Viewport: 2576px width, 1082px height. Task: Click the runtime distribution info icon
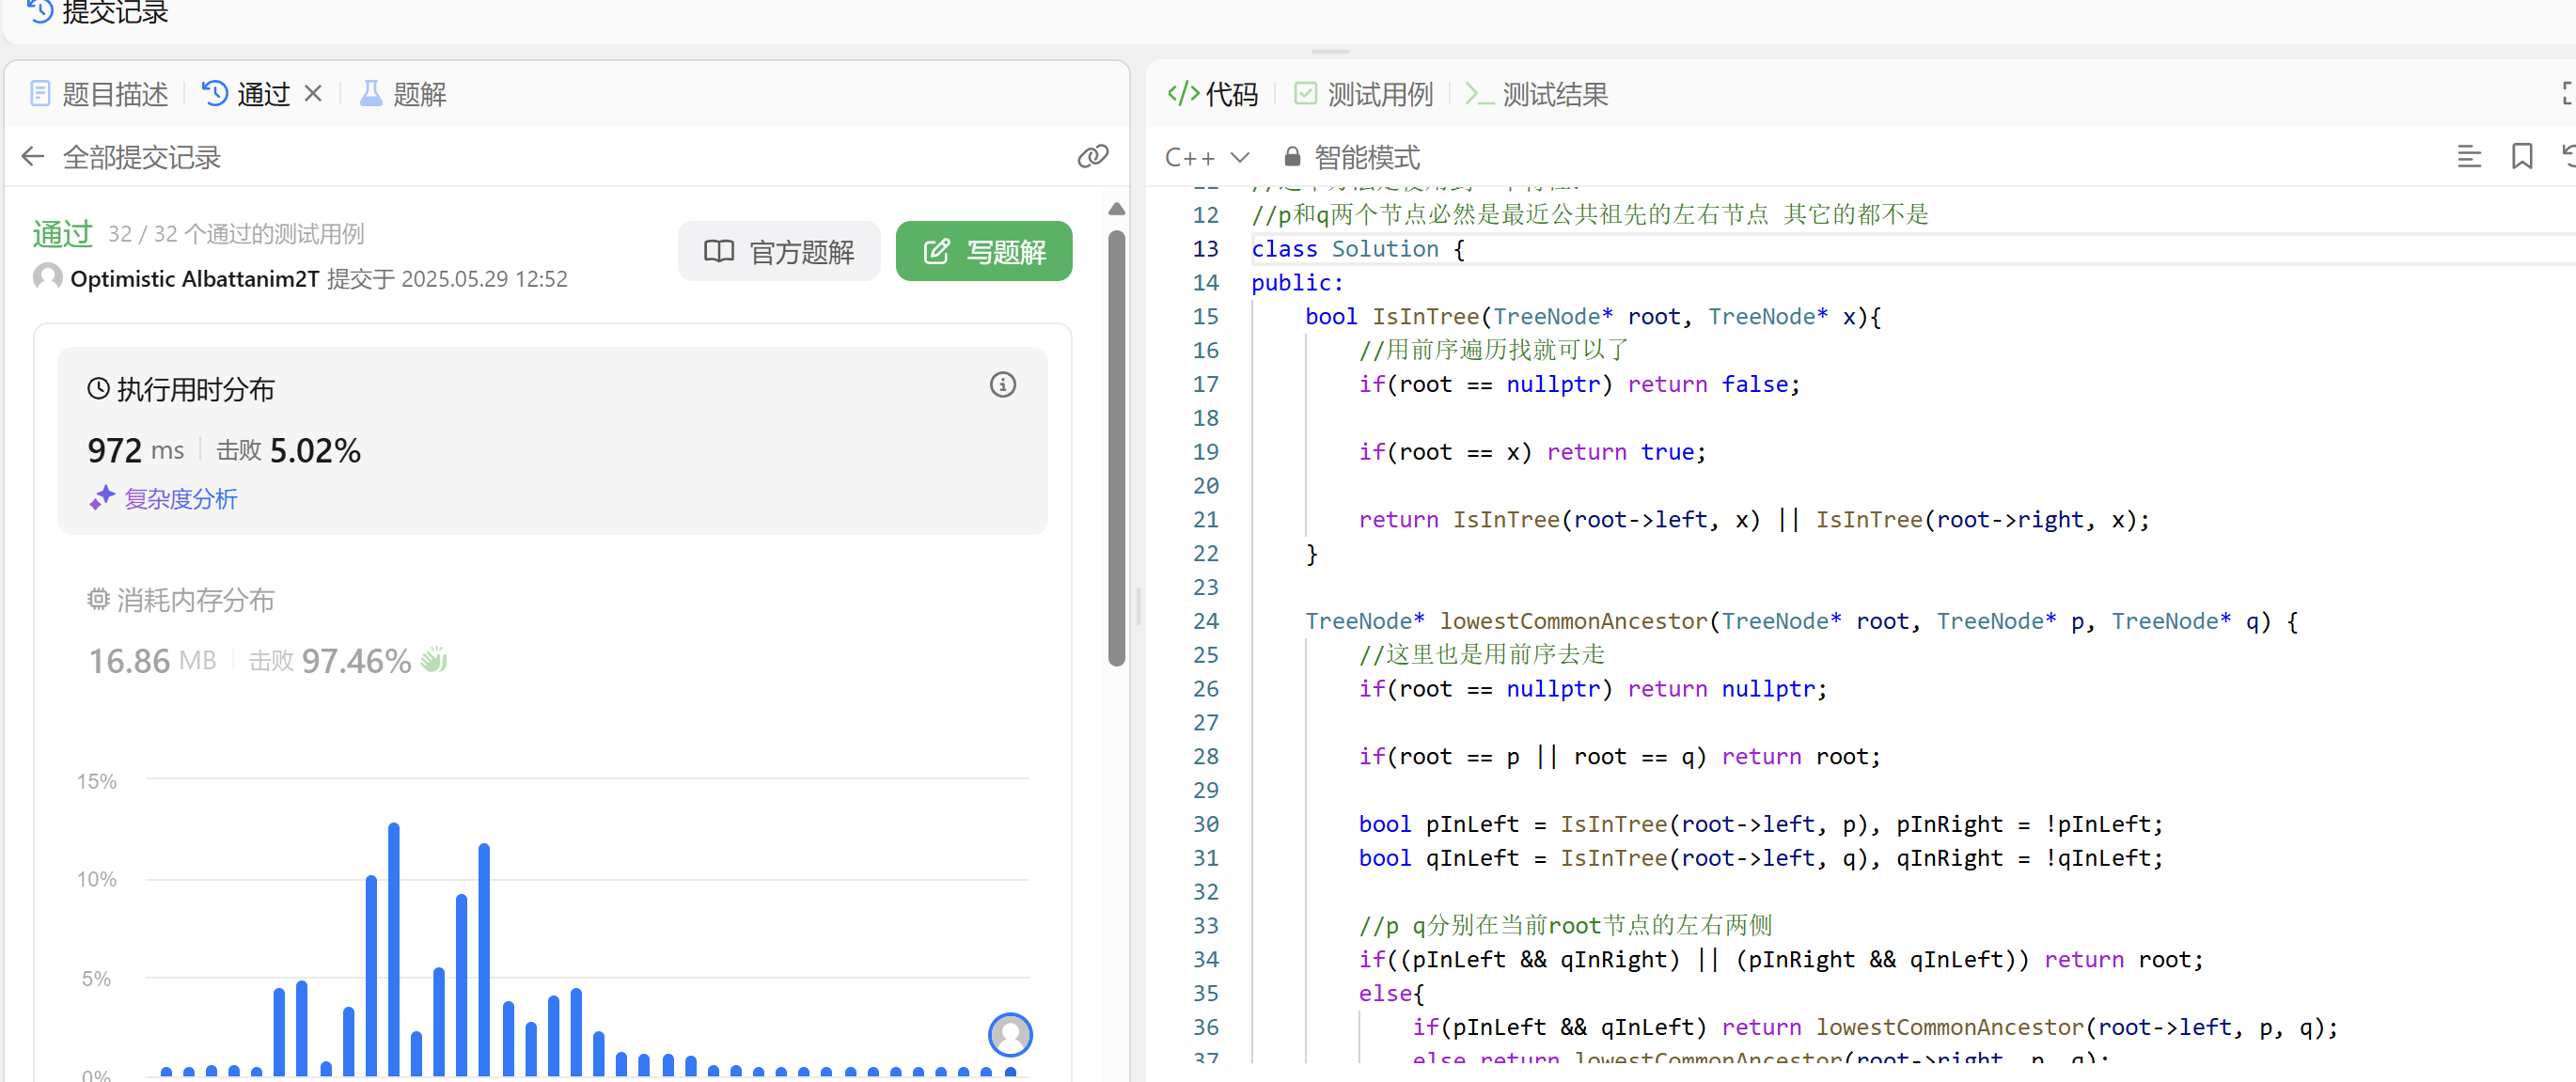pyautogui.click(x=1002, y=385)
